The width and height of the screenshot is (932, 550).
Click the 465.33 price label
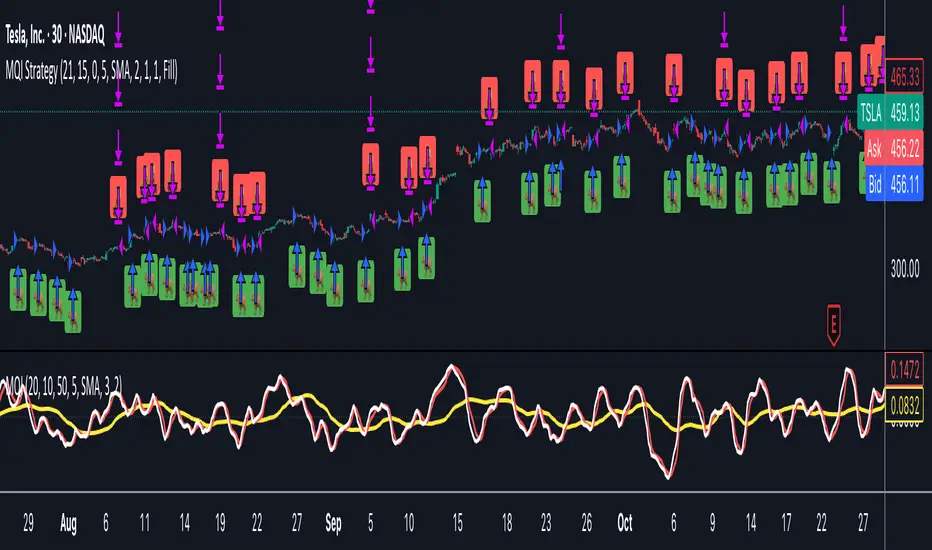point(905,77)
